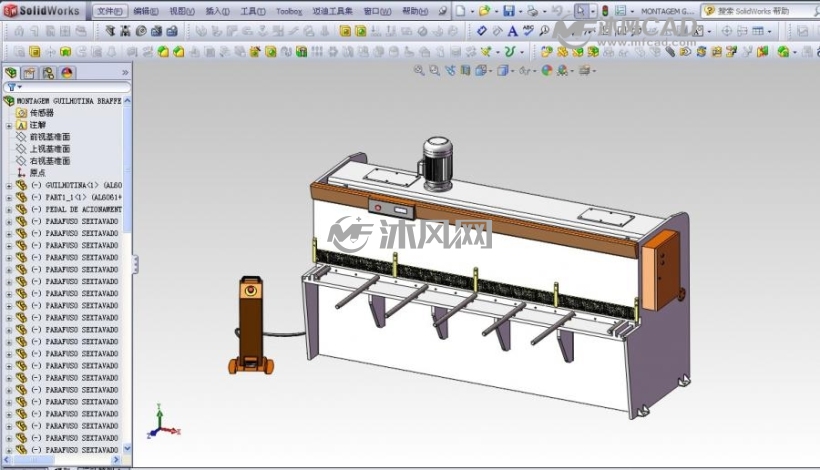The width and height of the screenshot is (820, 470).
Task: Switch to DisplayManager color ball tab
Action: point(67,73)
